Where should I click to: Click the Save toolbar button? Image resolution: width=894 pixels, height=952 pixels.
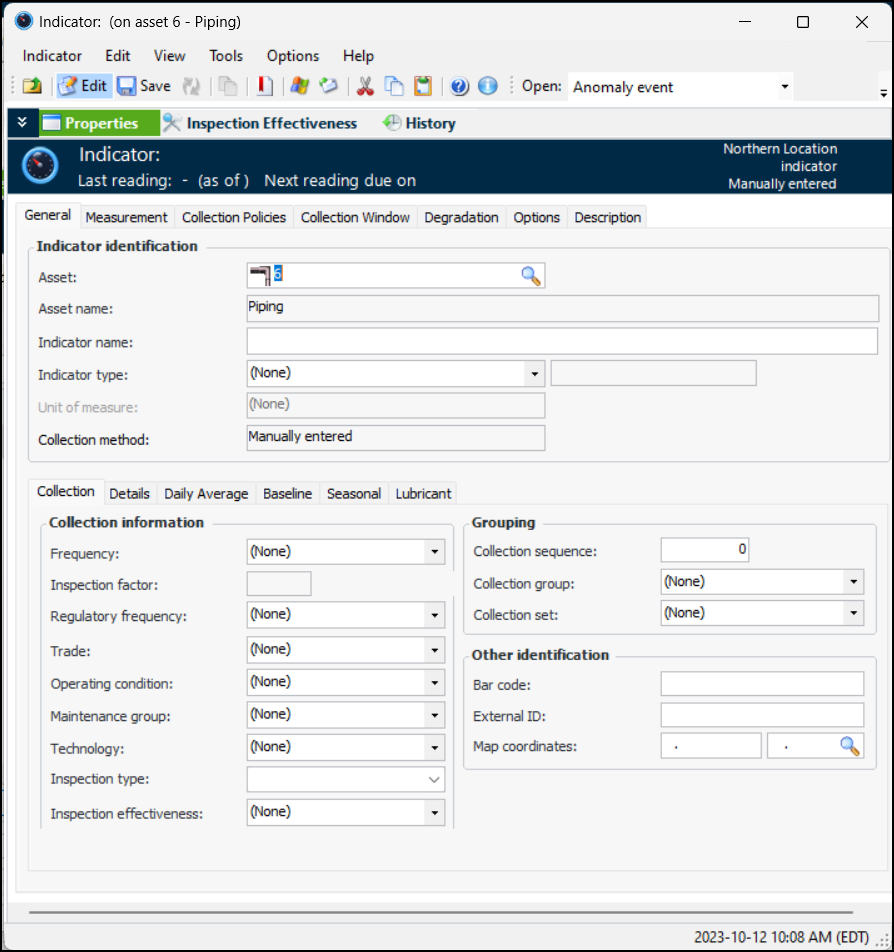click(x=144, y=86)
